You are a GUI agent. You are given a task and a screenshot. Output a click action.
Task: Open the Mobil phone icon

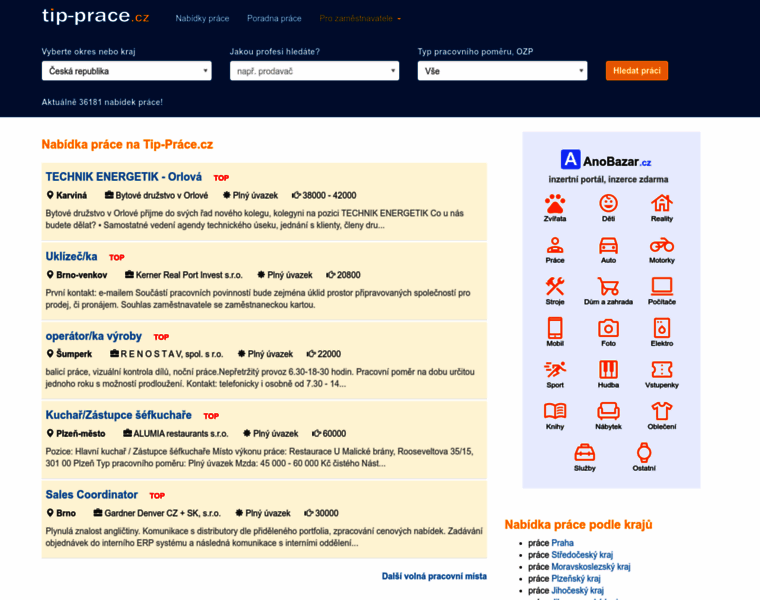click(555, 328)
